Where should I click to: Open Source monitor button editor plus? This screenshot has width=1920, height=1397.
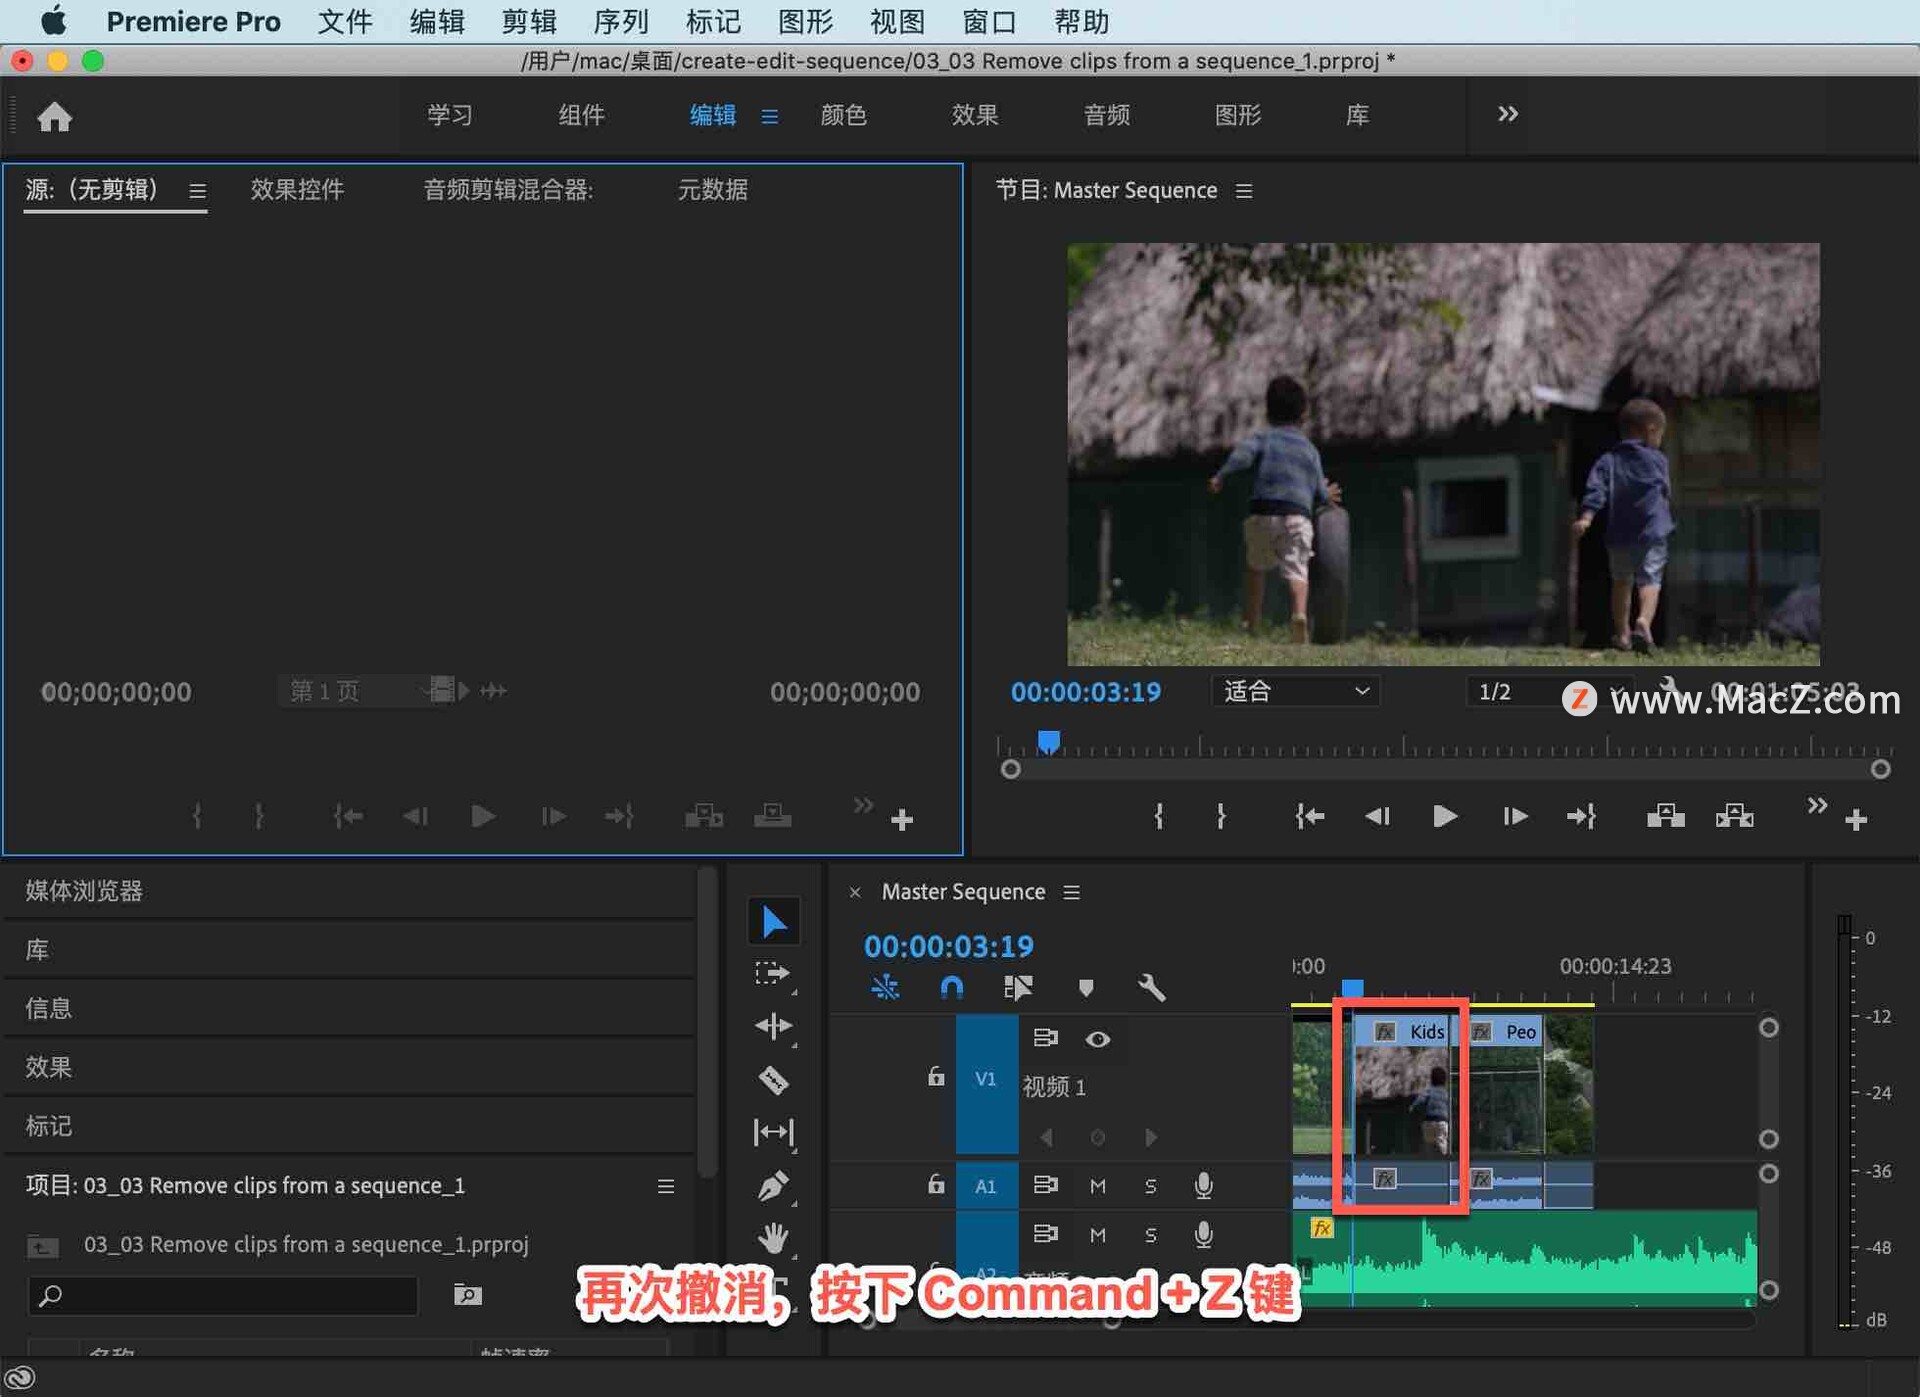pos(902,820)
